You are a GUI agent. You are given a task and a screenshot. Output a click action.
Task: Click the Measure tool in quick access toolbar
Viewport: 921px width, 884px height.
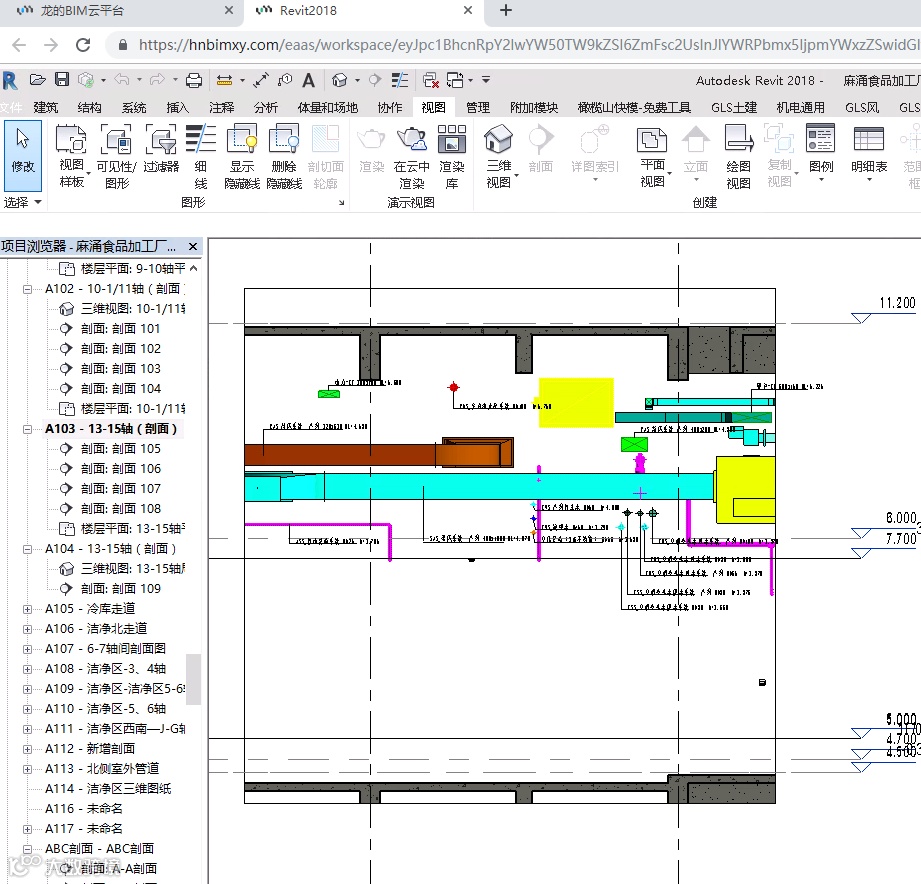click(223, 80)
